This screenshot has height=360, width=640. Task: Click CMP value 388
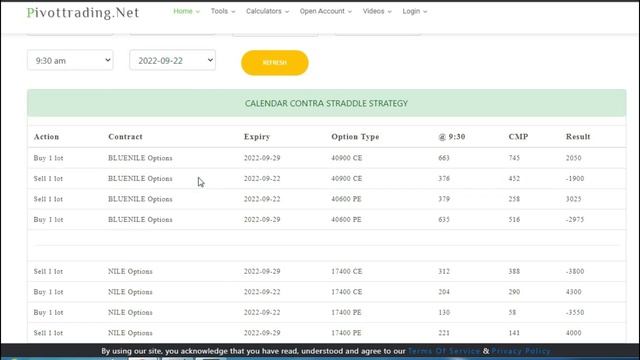pyautogui.click(x=514, y=271)
